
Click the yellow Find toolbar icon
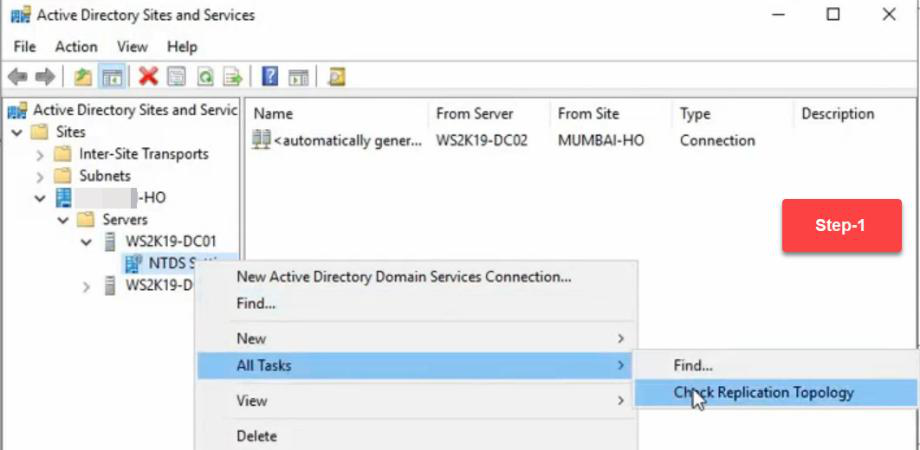(x=336, y=76)
